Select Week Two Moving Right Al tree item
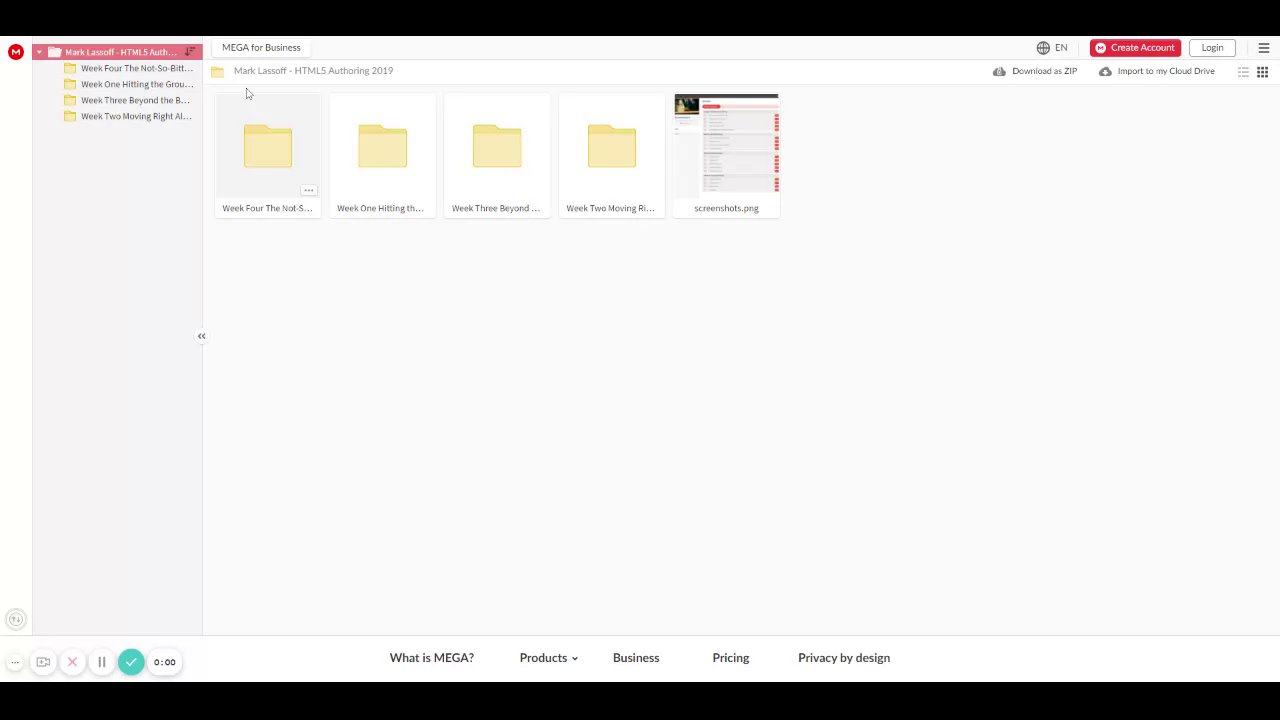 127,116
